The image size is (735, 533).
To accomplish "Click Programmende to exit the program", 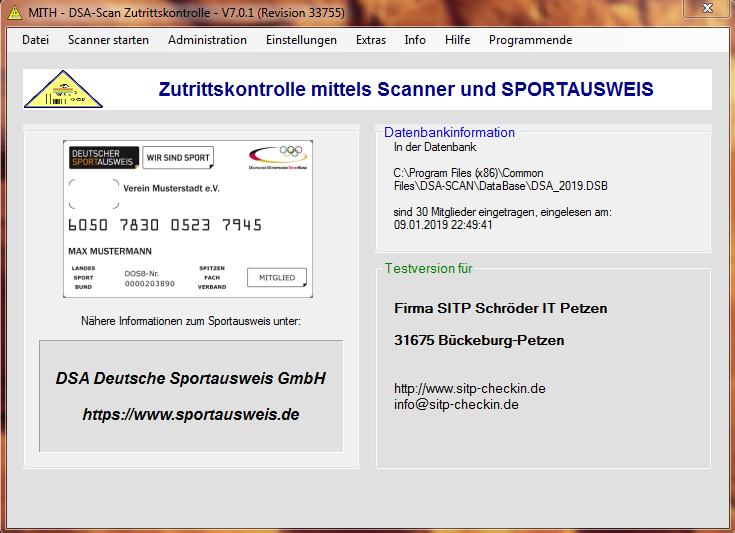I will tap(530, 40).
